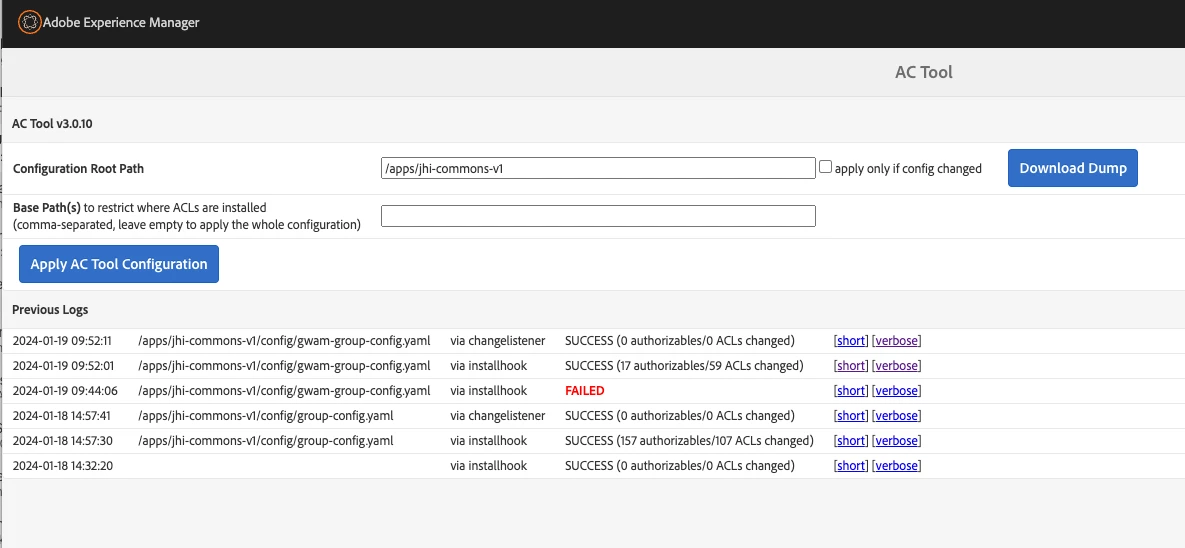Click the gwam-group-config.yaml path in the 09:52:01 row
This screenshot has width=1185, height=548.
[284, 366]
